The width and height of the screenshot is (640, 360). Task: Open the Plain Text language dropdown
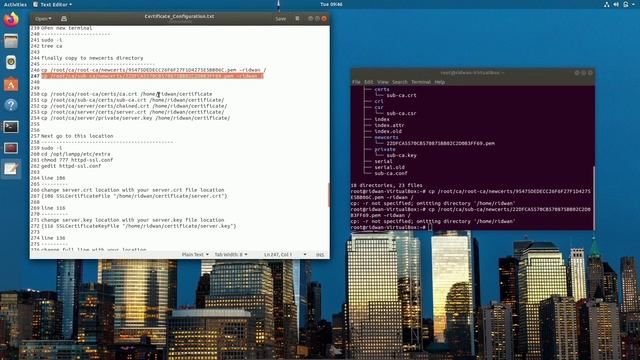195,254
